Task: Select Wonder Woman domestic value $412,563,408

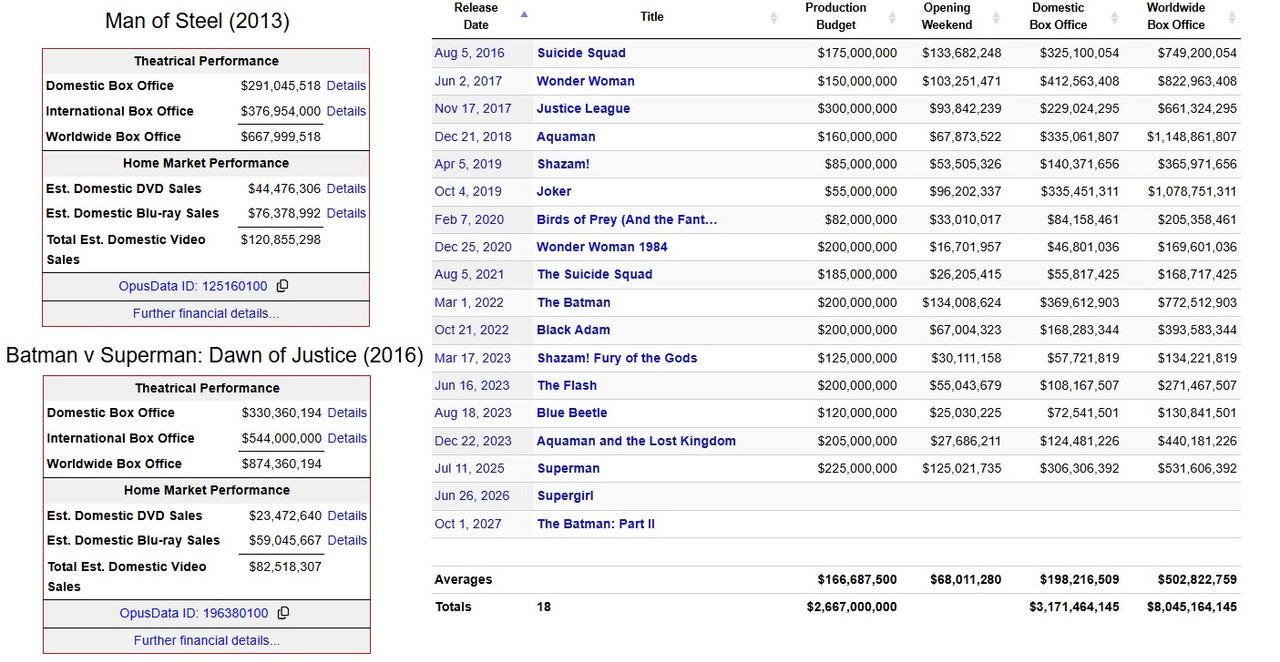Action: coord(1079,81)
